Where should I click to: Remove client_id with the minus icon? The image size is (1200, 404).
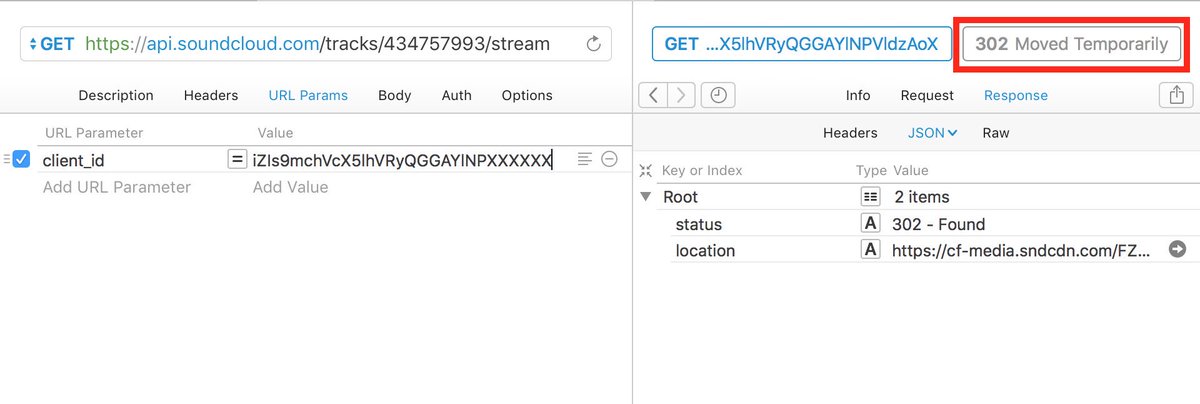(609, 159)
